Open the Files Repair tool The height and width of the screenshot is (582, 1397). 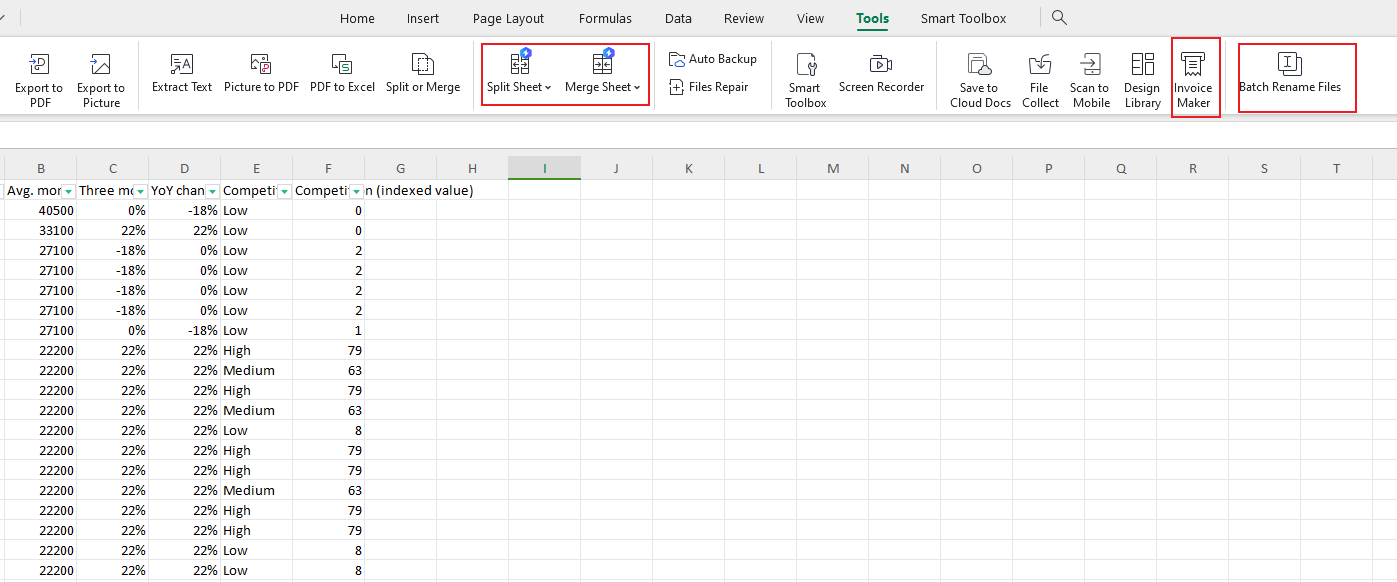(709, 87)
